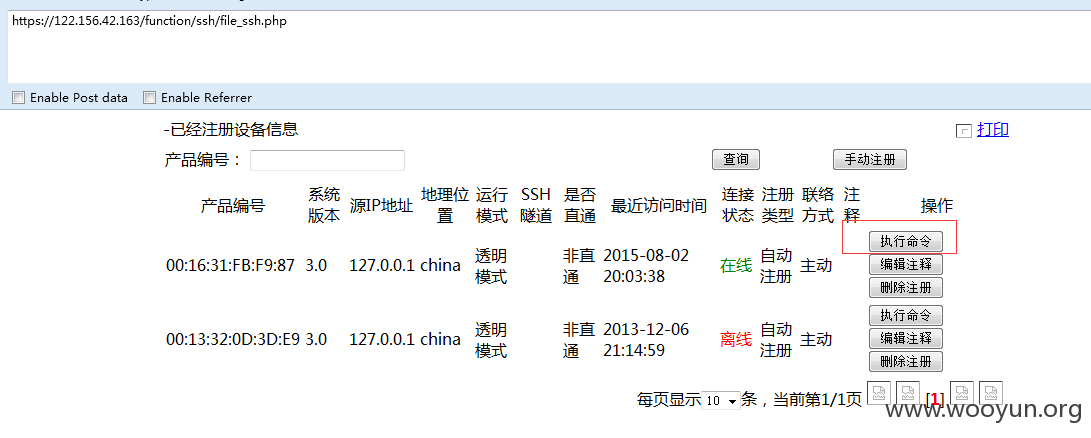Open the per-page row count dropdown
This screenshot has height=438, width=1091.
point(720,400)
